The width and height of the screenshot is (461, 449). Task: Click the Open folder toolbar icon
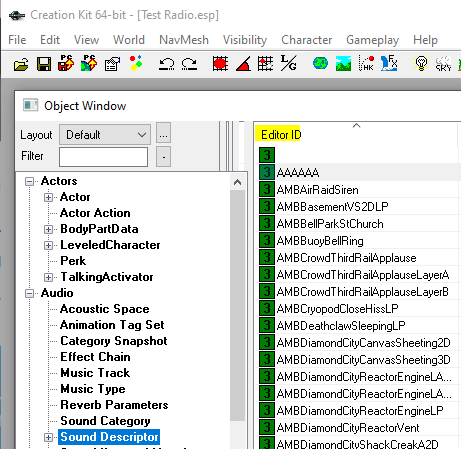(x=21, y=64)
